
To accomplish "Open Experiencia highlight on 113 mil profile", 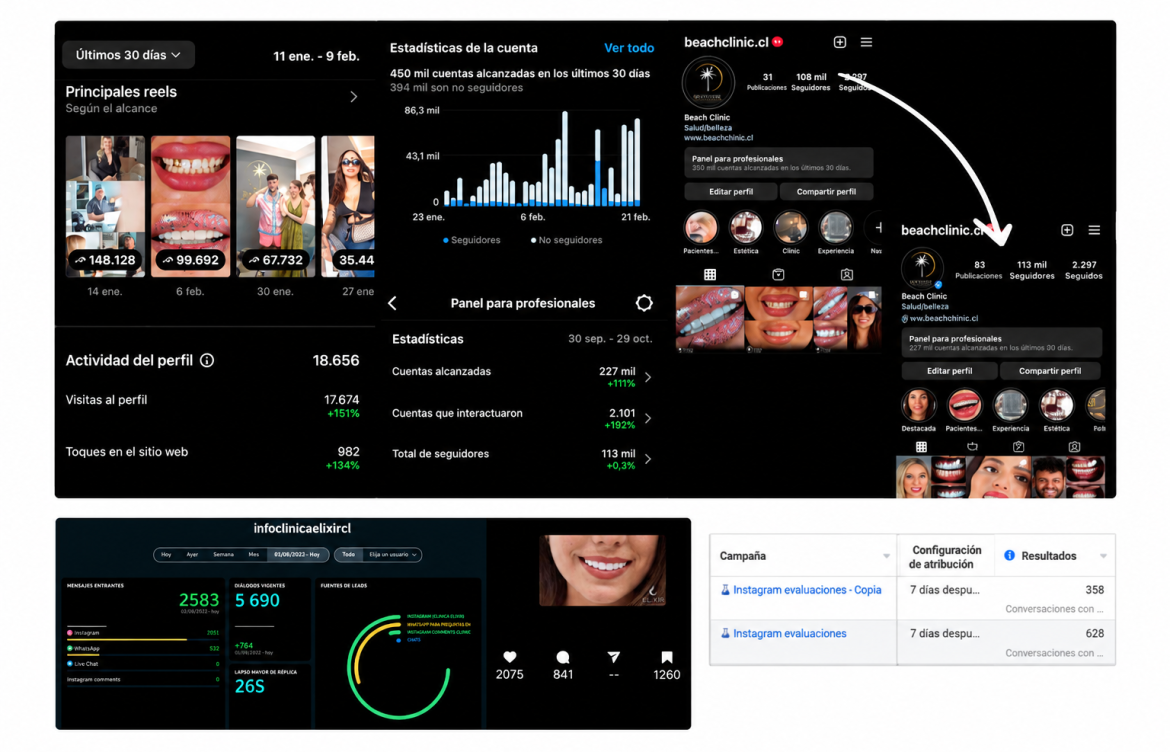I will 1010,405.
